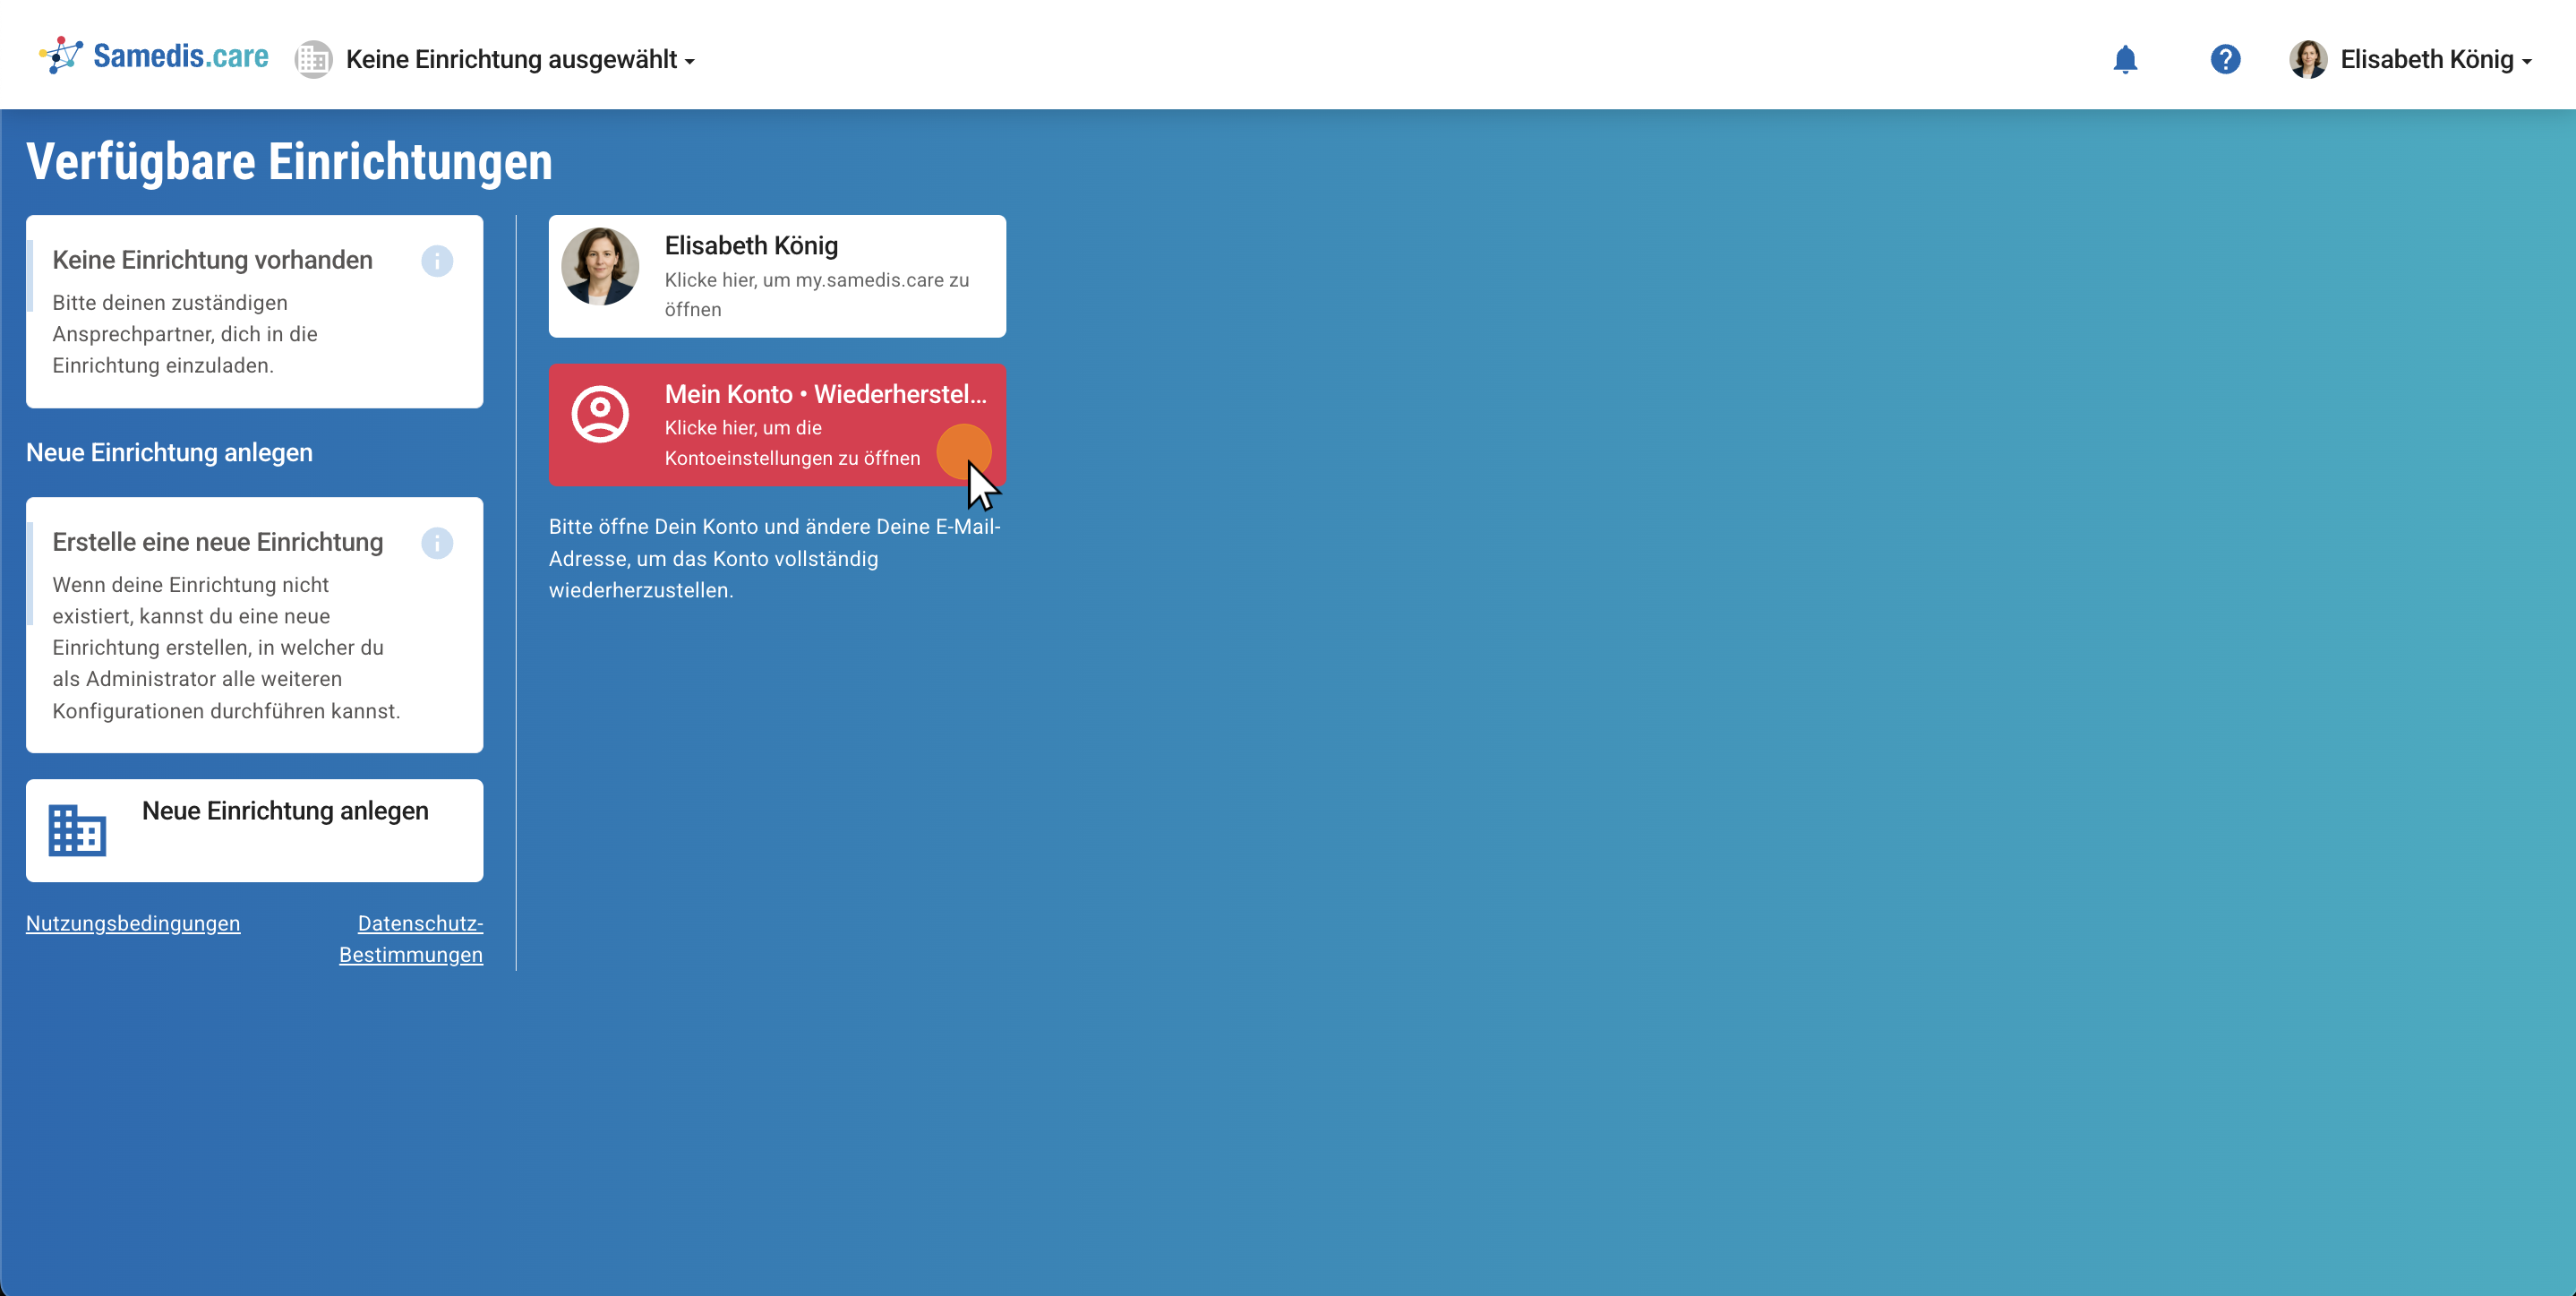Click the blue building icon

(x=77, y=830)
